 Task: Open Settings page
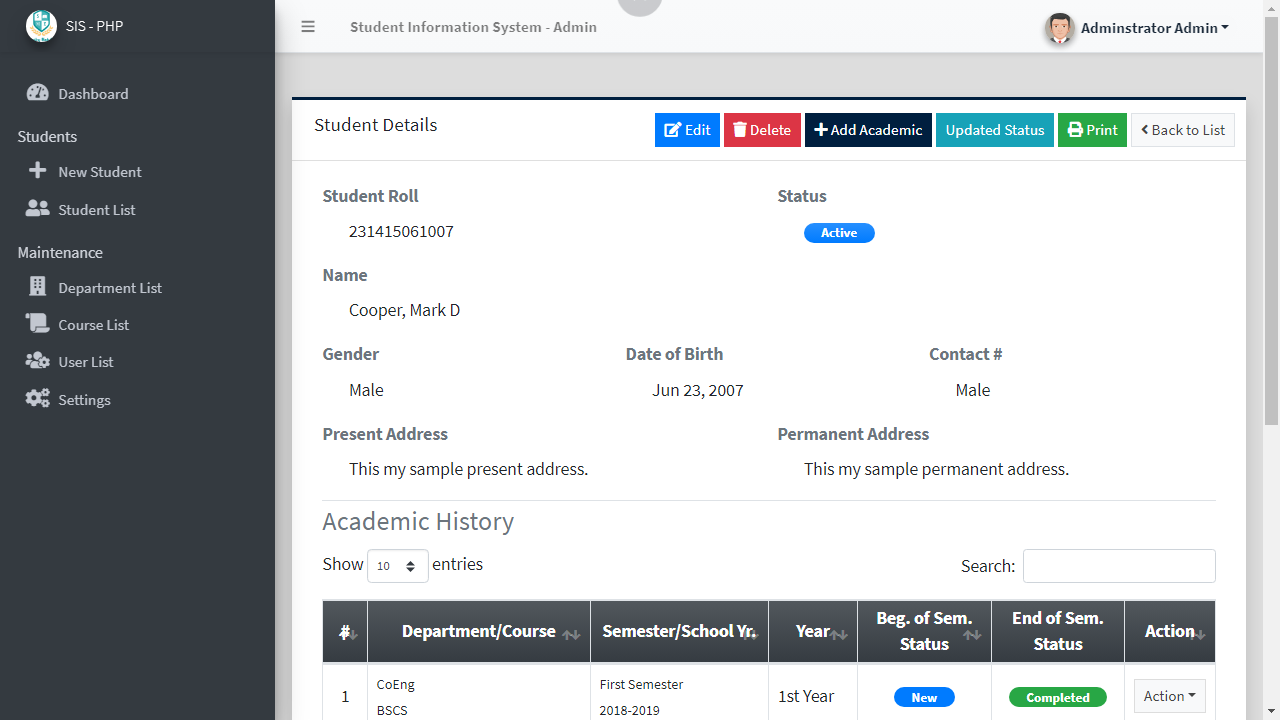[x=137, y=399]
